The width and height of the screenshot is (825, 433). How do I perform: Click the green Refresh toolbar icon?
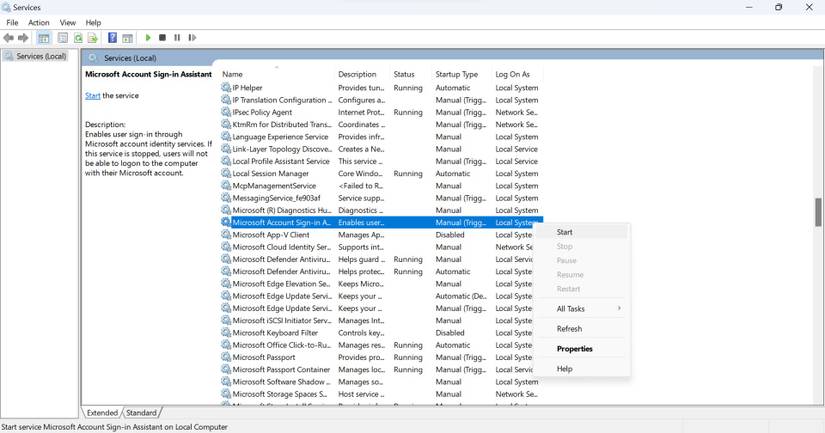click(x=78, y=38)
